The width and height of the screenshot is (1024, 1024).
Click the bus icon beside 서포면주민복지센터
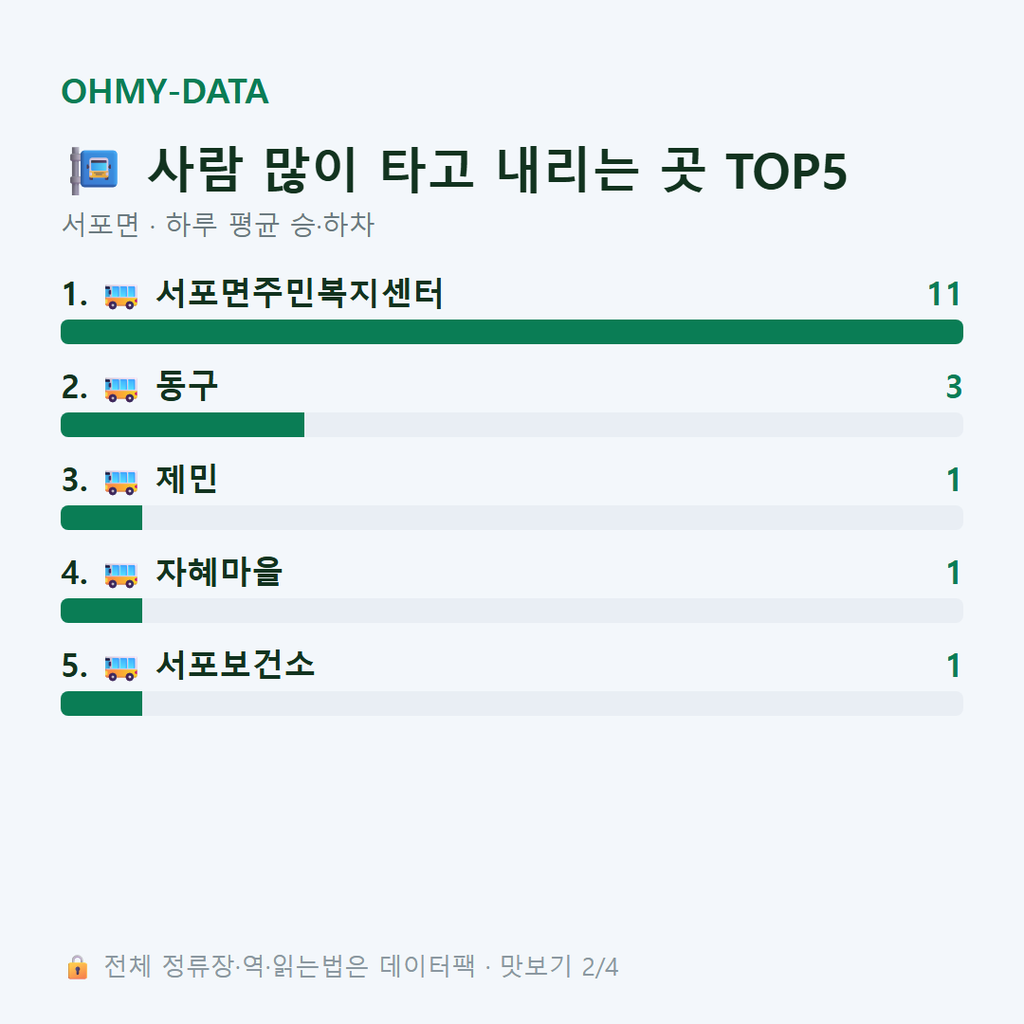tap(121, 296)
